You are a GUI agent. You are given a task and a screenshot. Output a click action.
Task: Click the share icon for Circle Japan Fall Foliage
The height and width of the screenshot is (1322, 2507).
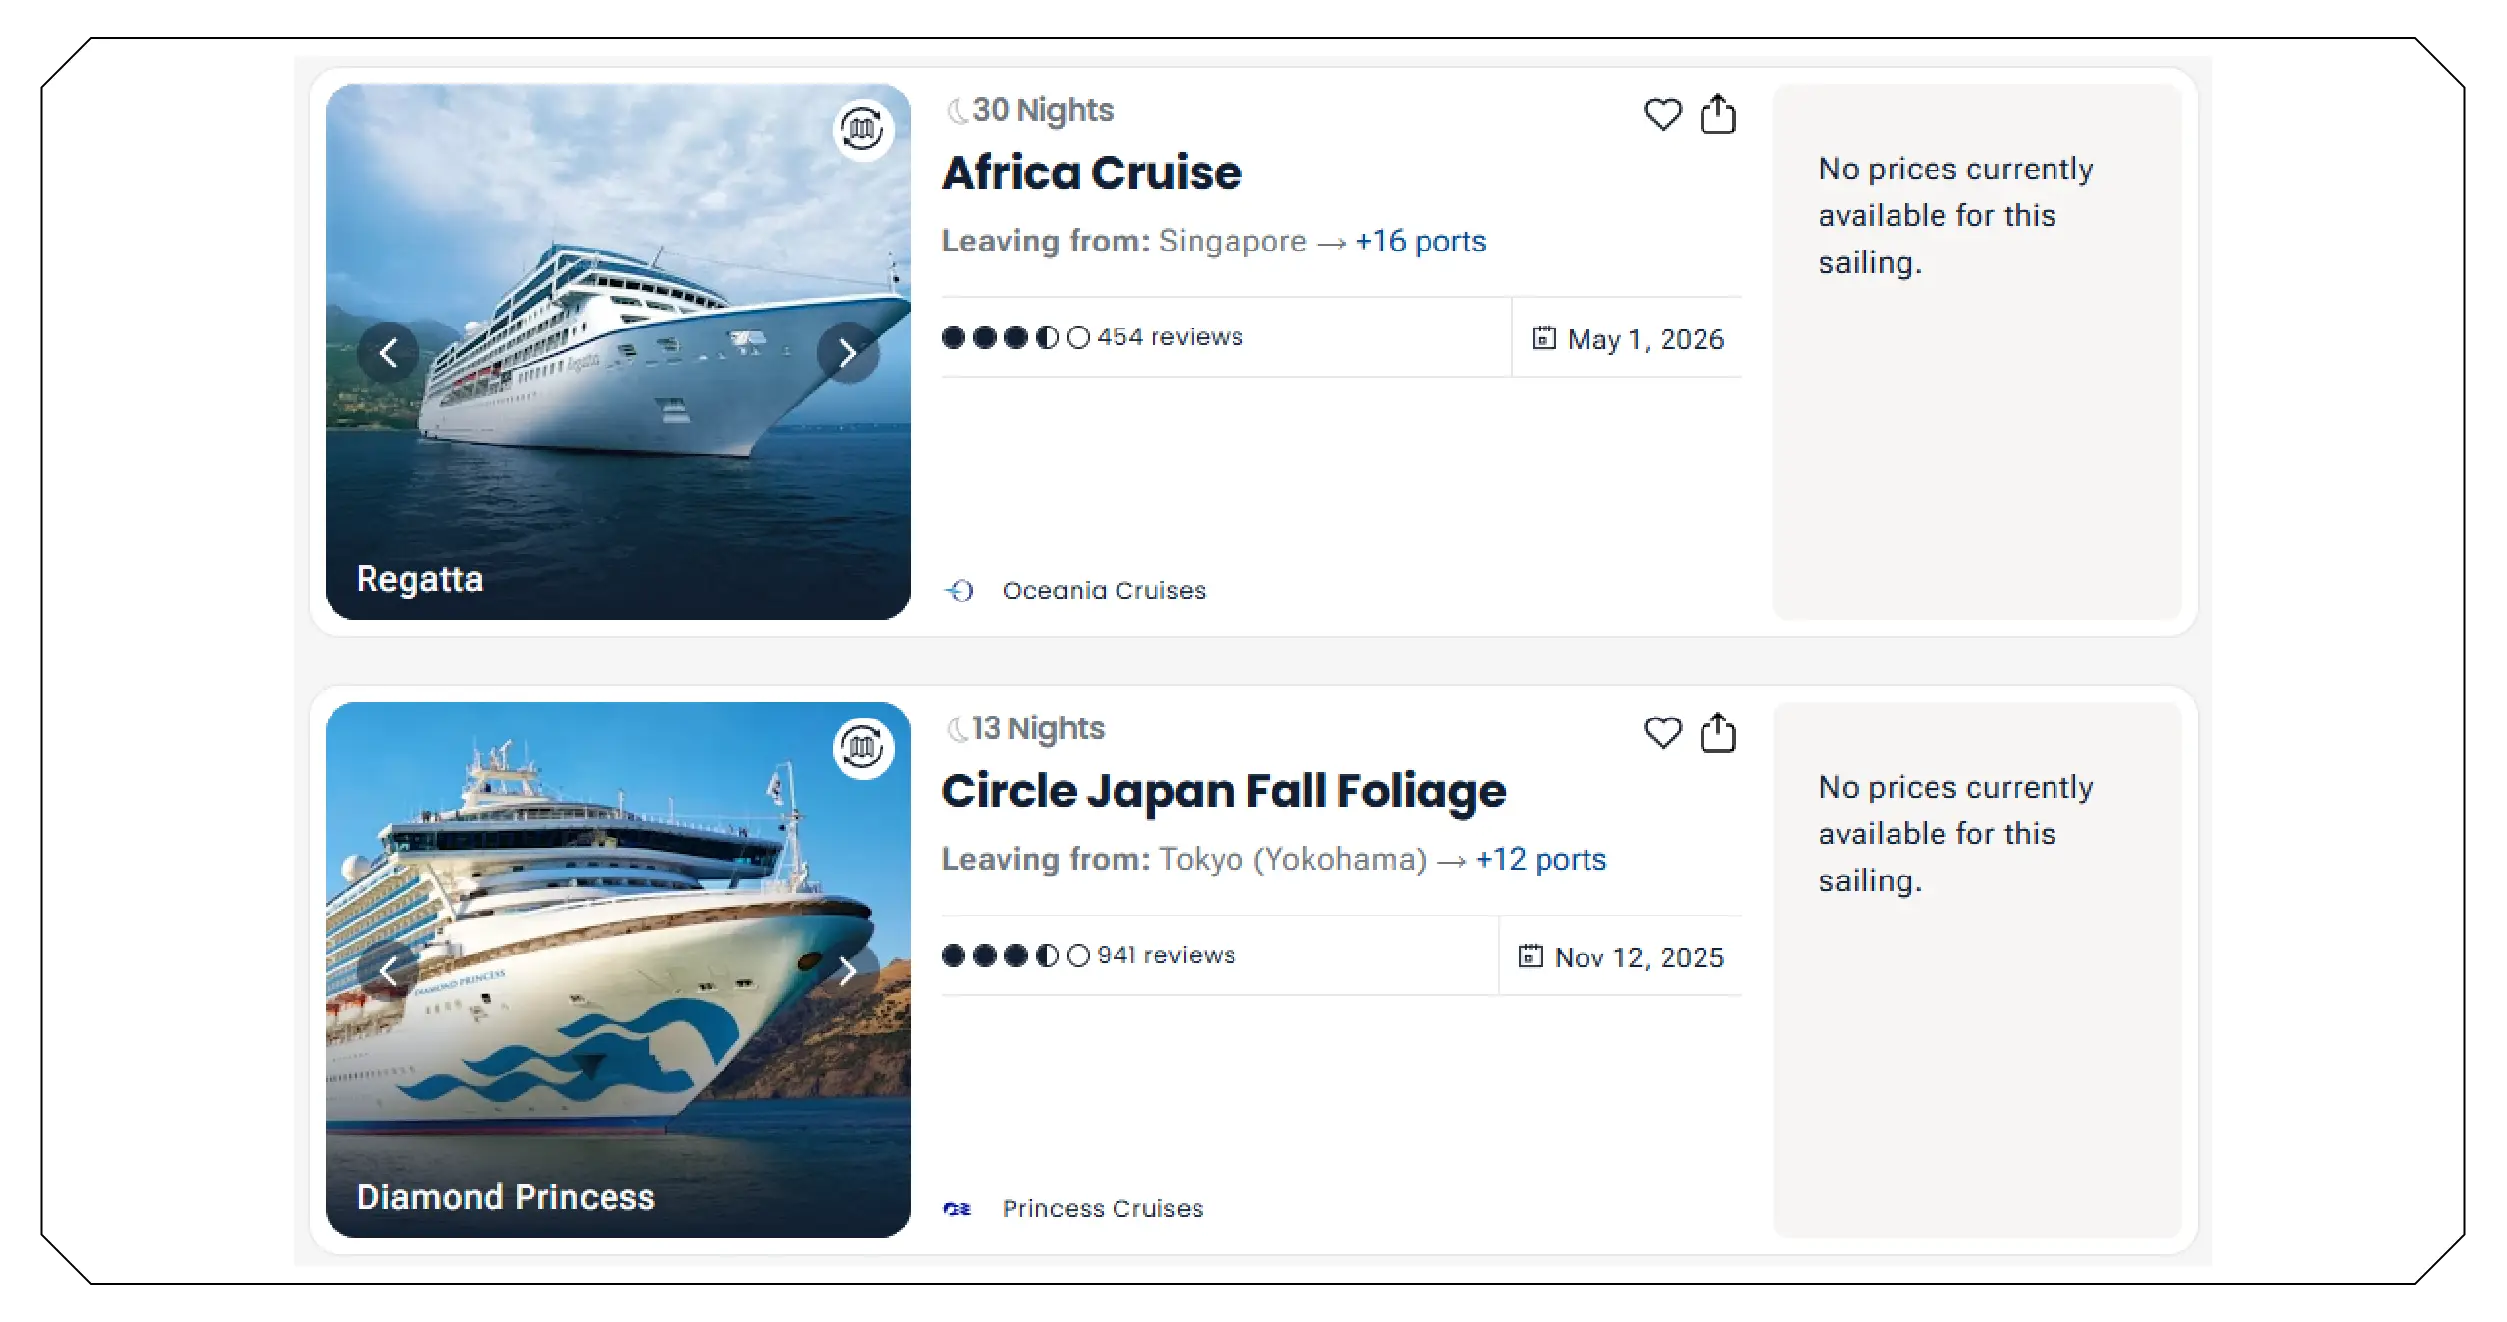[x=1719, y=733]
